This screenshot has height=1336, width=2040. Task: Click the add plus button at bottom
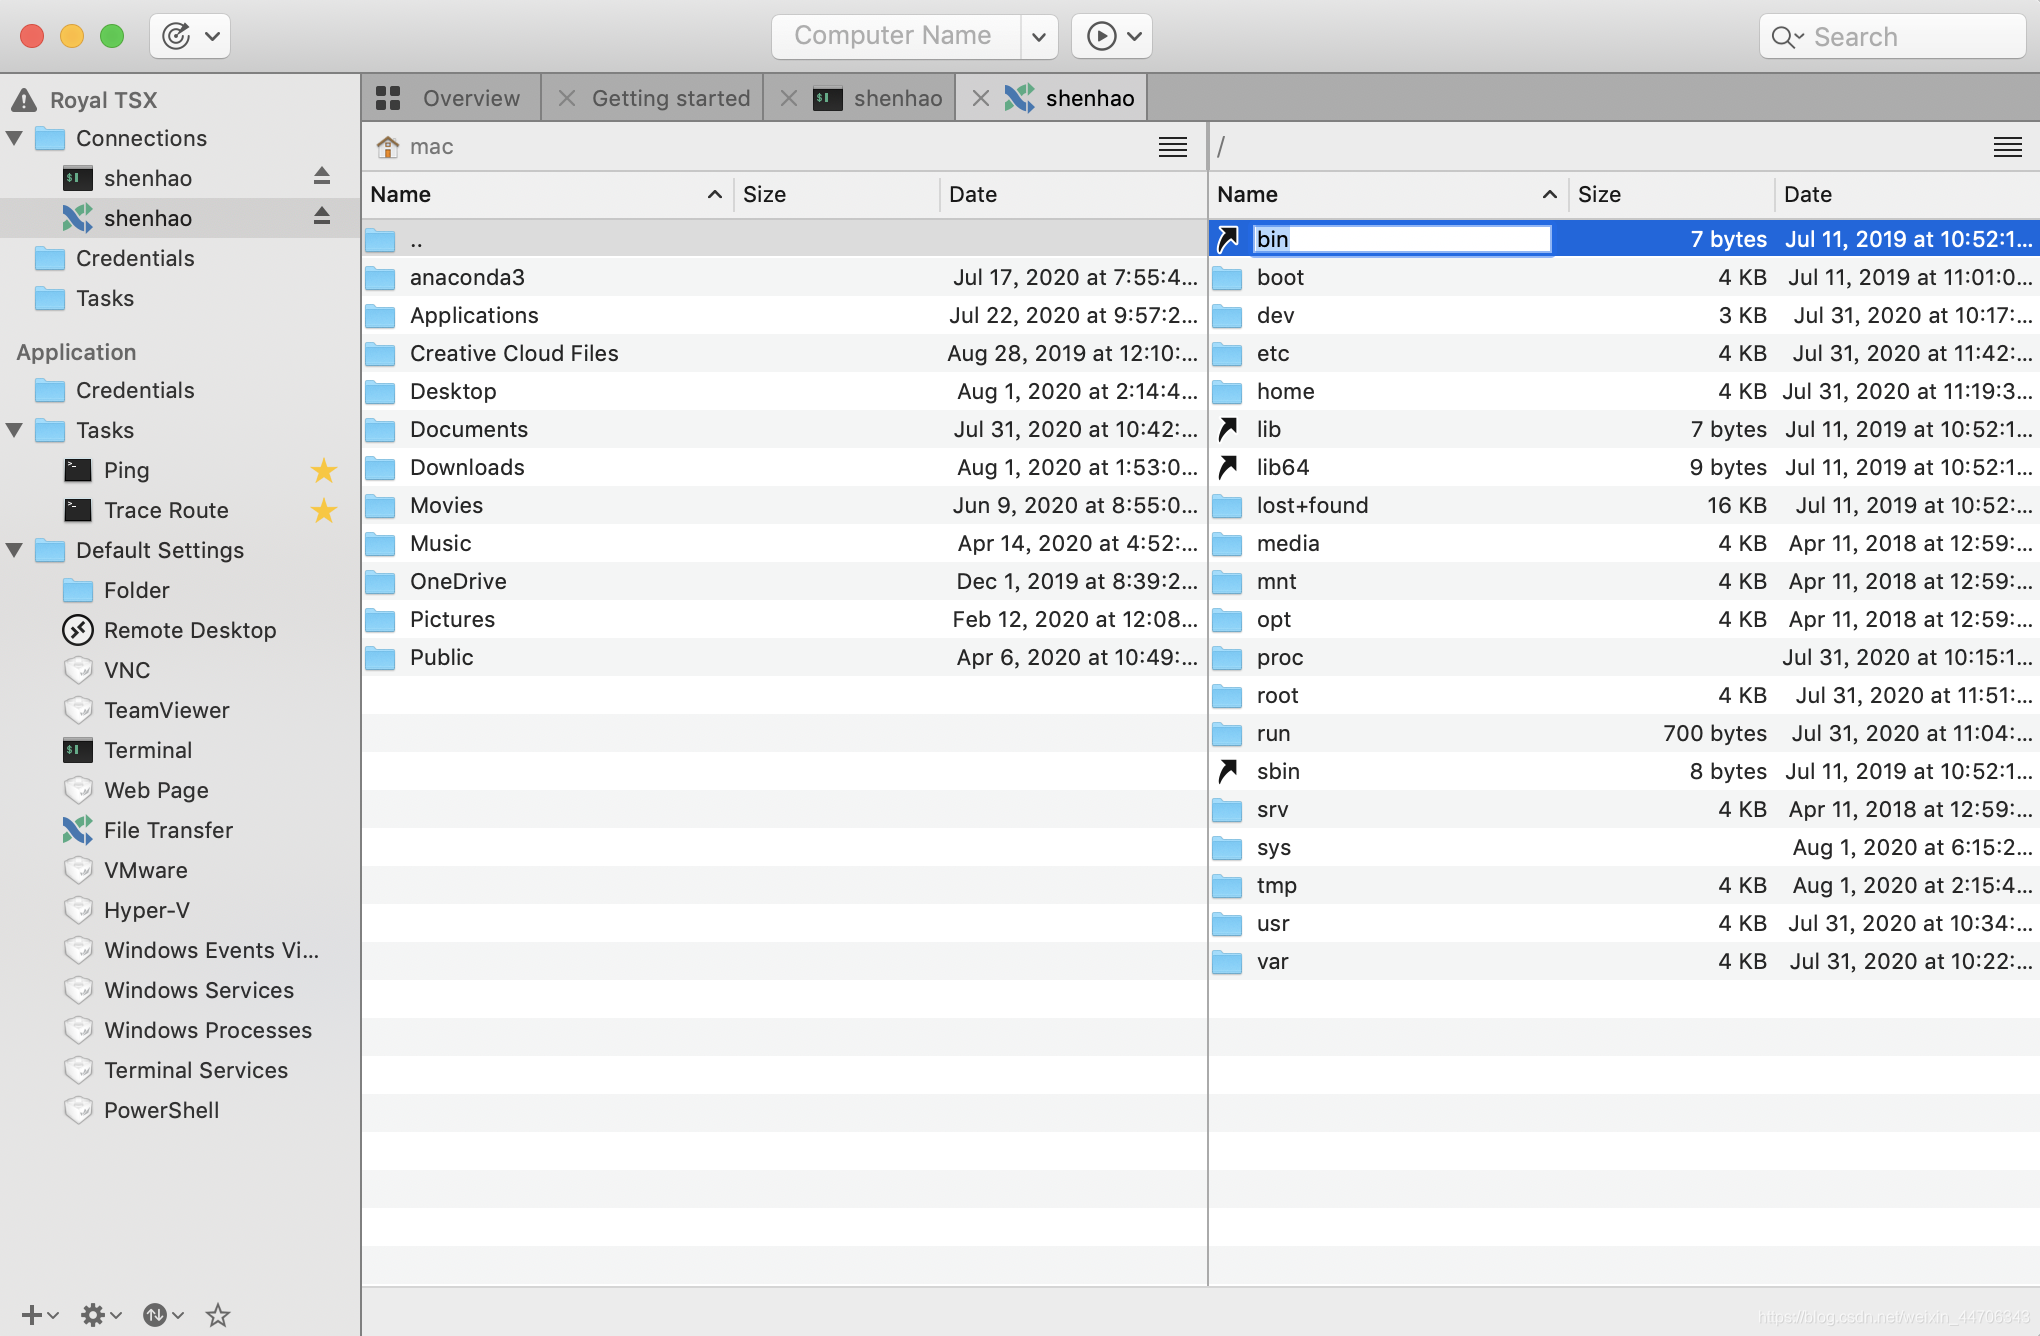[x=32, y=1315]
